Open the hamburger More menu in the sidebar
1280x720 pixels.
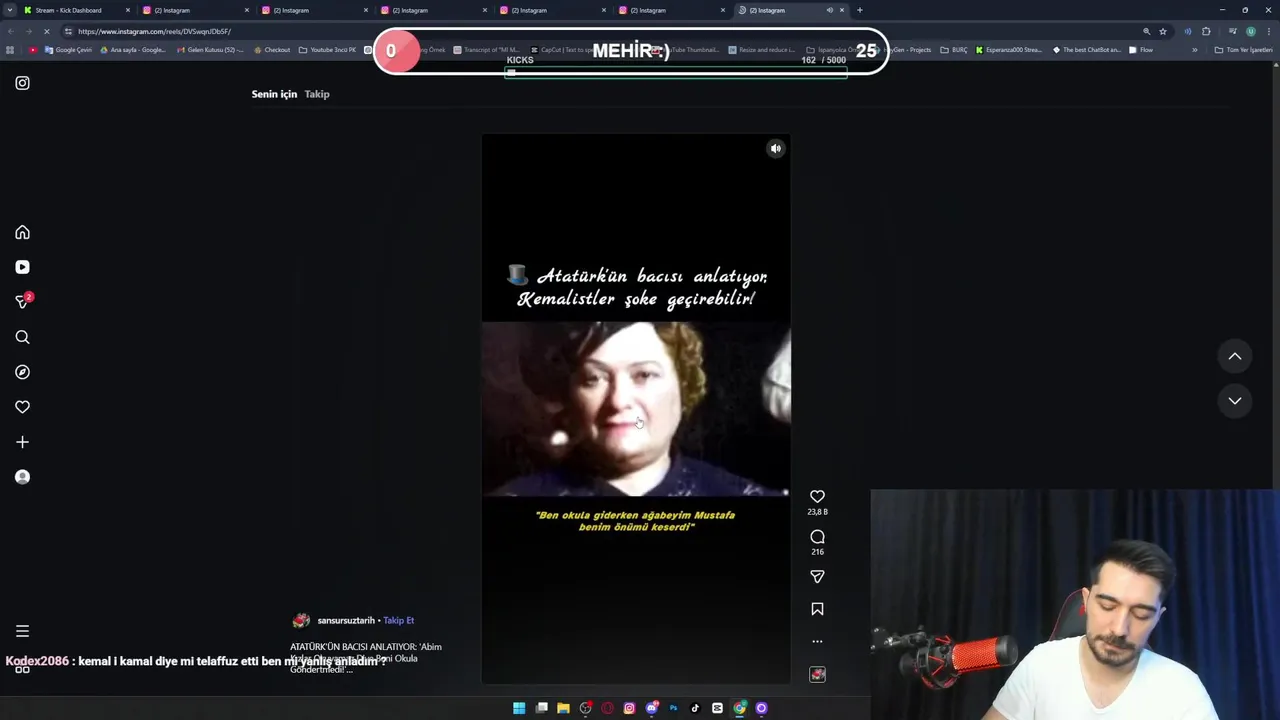(x=22, y=631)
